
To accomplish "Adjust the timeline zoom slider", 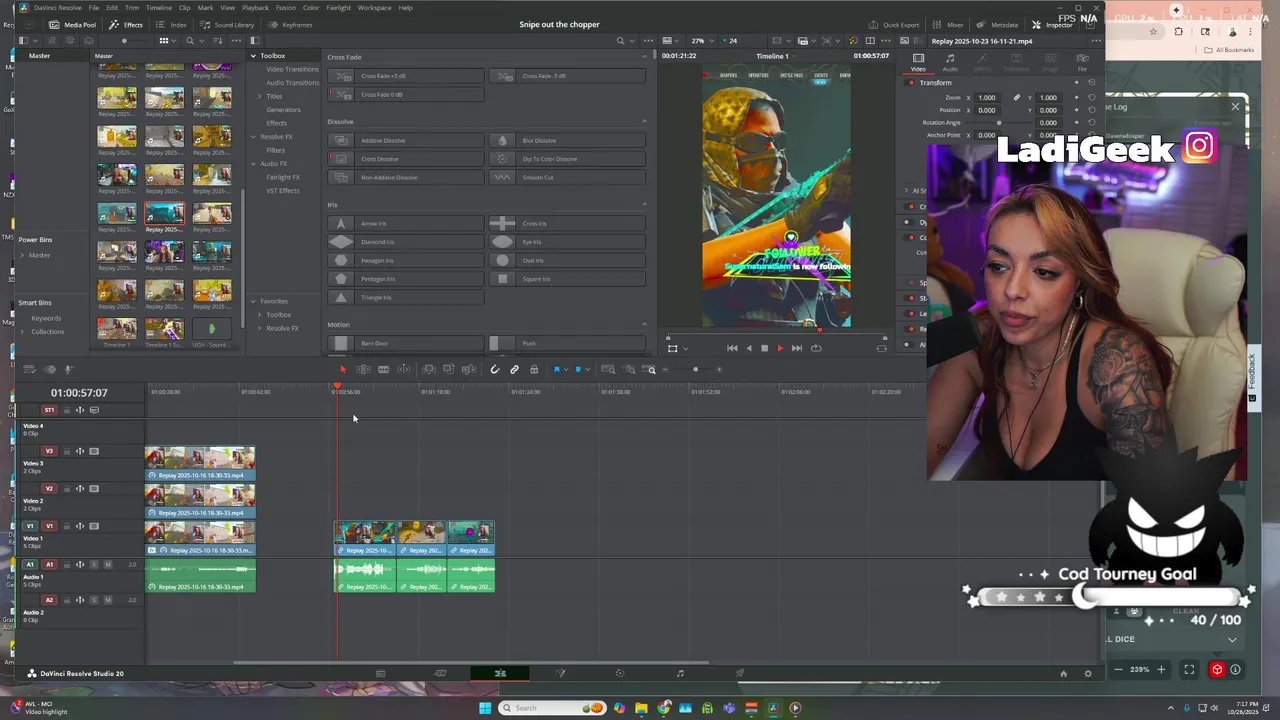I will point(695,370).
